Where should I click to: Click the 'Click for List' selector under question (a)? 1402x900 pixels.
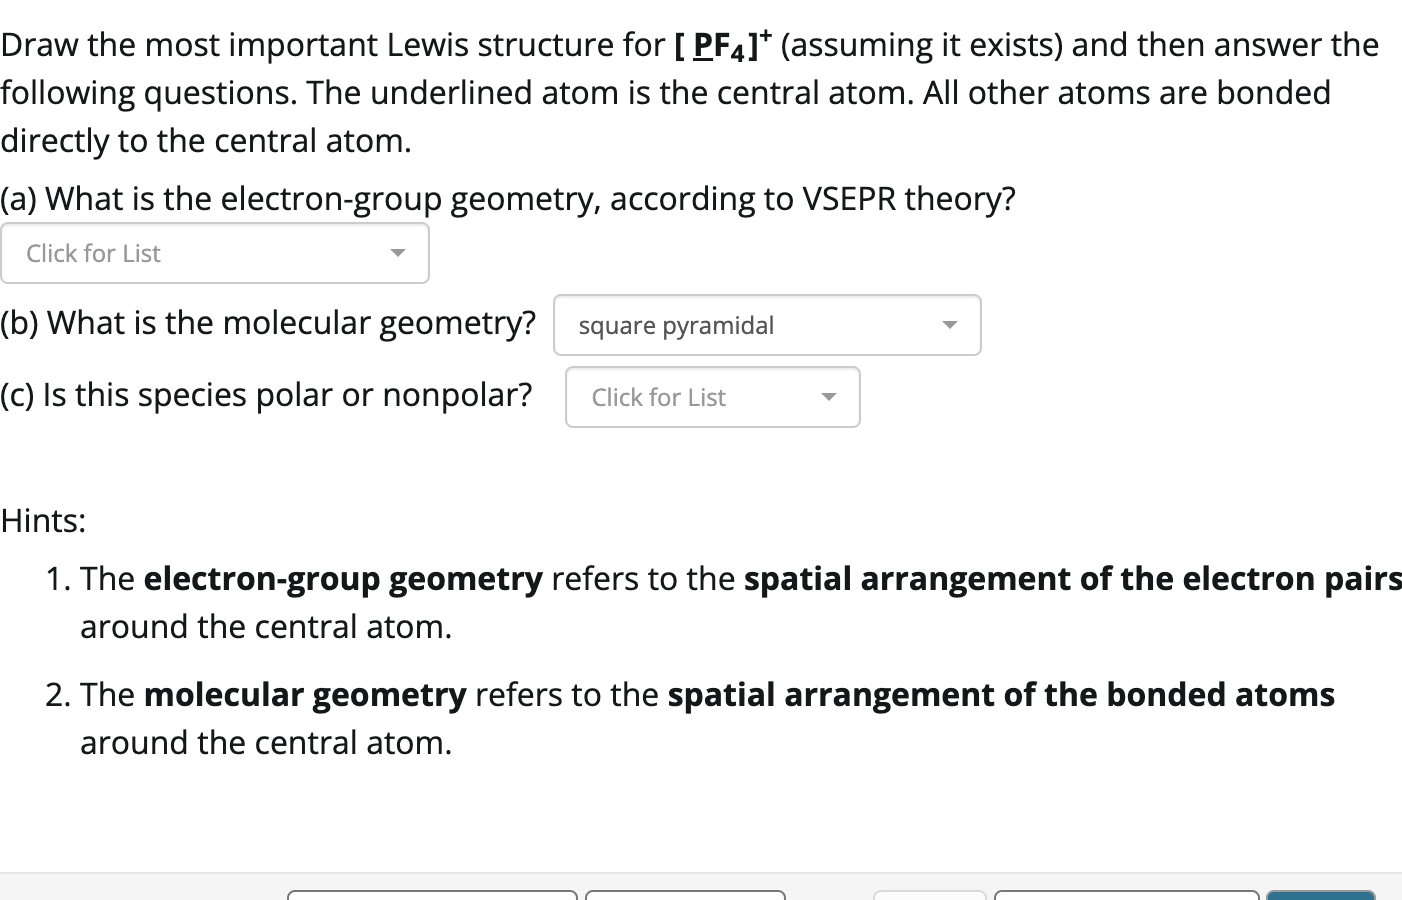point(215,253)
